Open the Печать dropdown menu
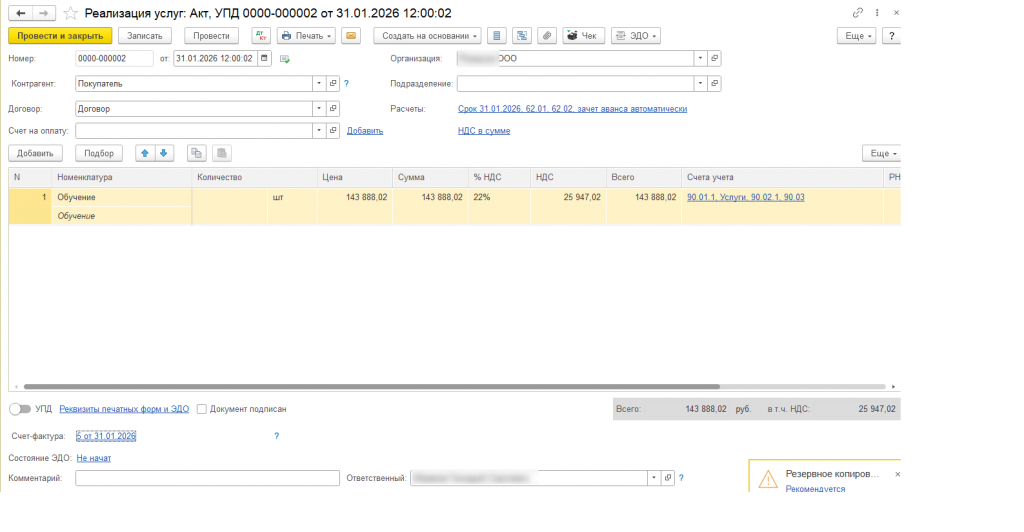This screenshot has width=1024, height=532. pyautogui.click(x=306, y=36)
